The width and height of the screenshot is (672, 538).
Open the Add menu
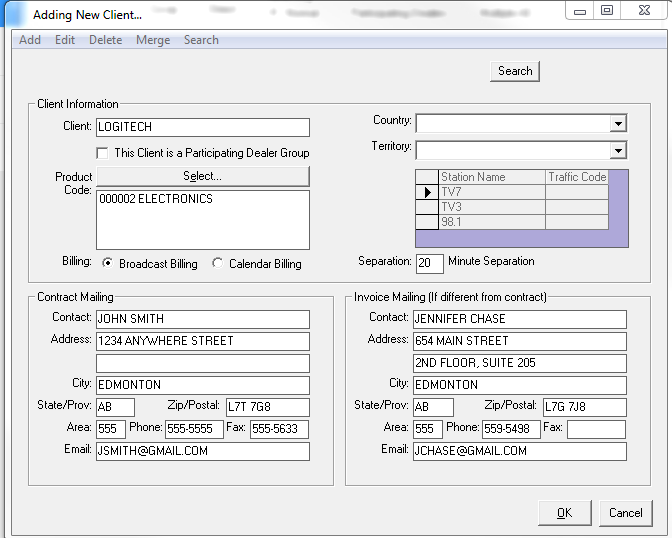pos(30,40)
